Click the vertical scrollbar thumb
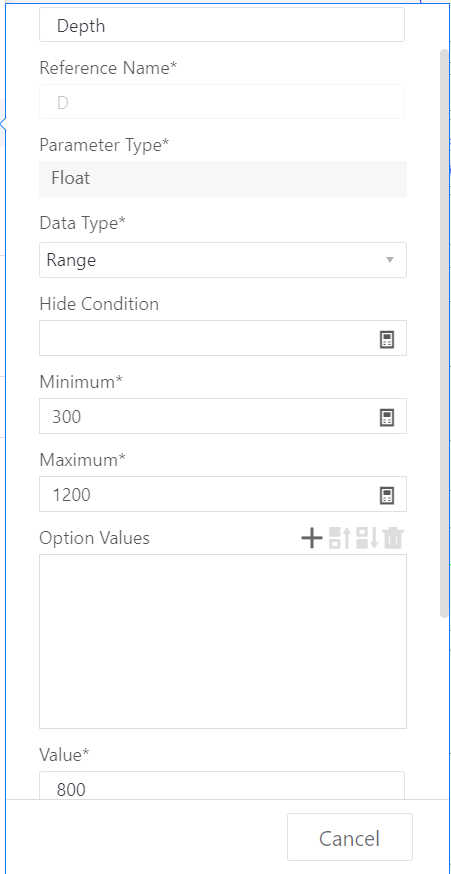451x874 pixels. click(444, 333)
